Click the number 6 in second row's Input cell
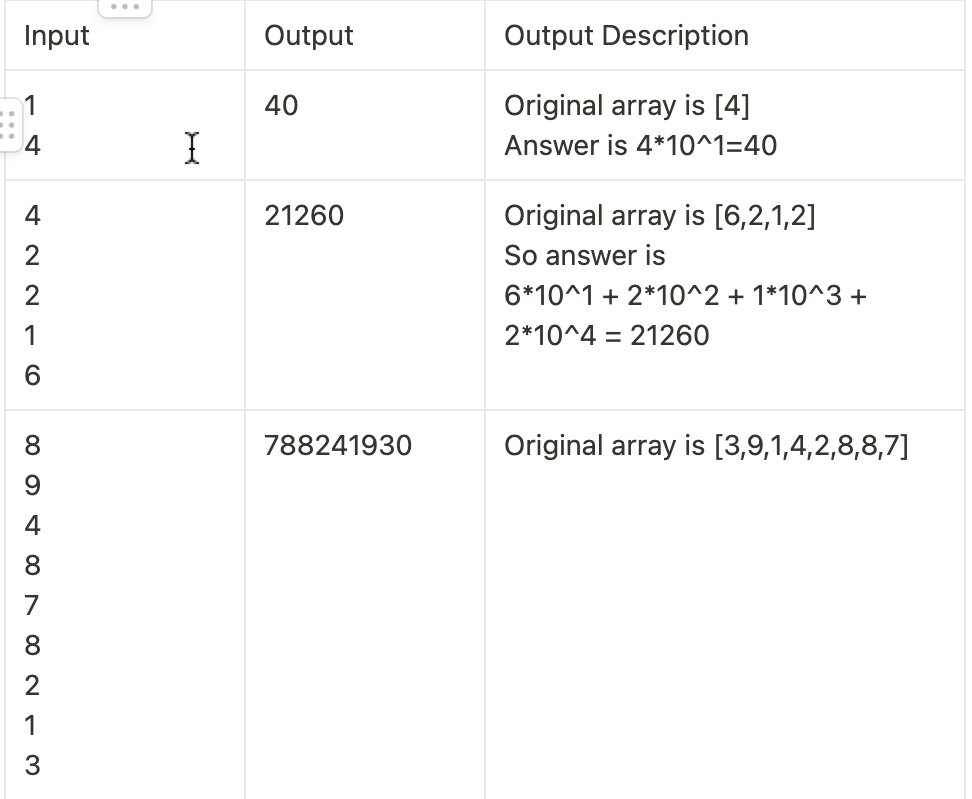972x799 pixels. pos(33,376)
